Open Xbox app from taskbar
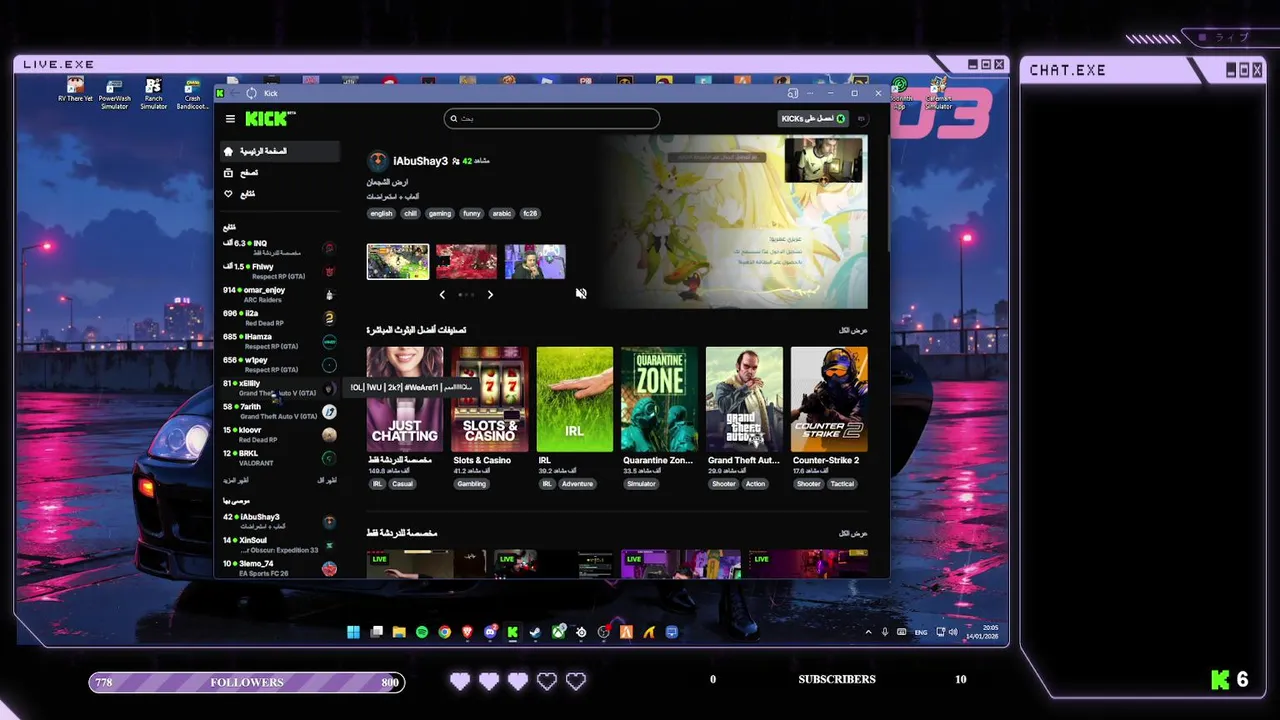 tap(558, 632)
